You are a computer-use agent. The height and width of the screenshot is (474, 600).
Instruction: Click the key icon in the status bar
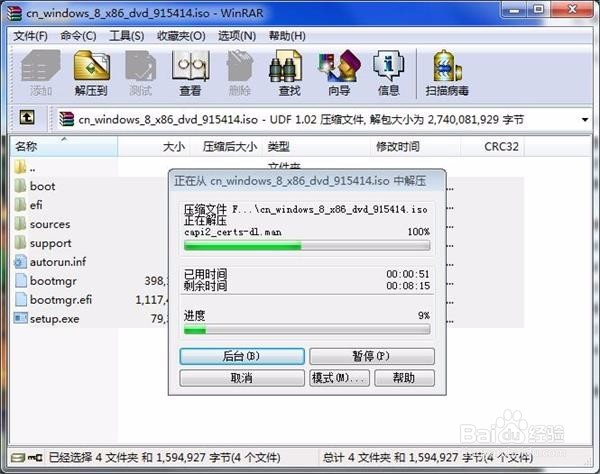click(35, 458)
